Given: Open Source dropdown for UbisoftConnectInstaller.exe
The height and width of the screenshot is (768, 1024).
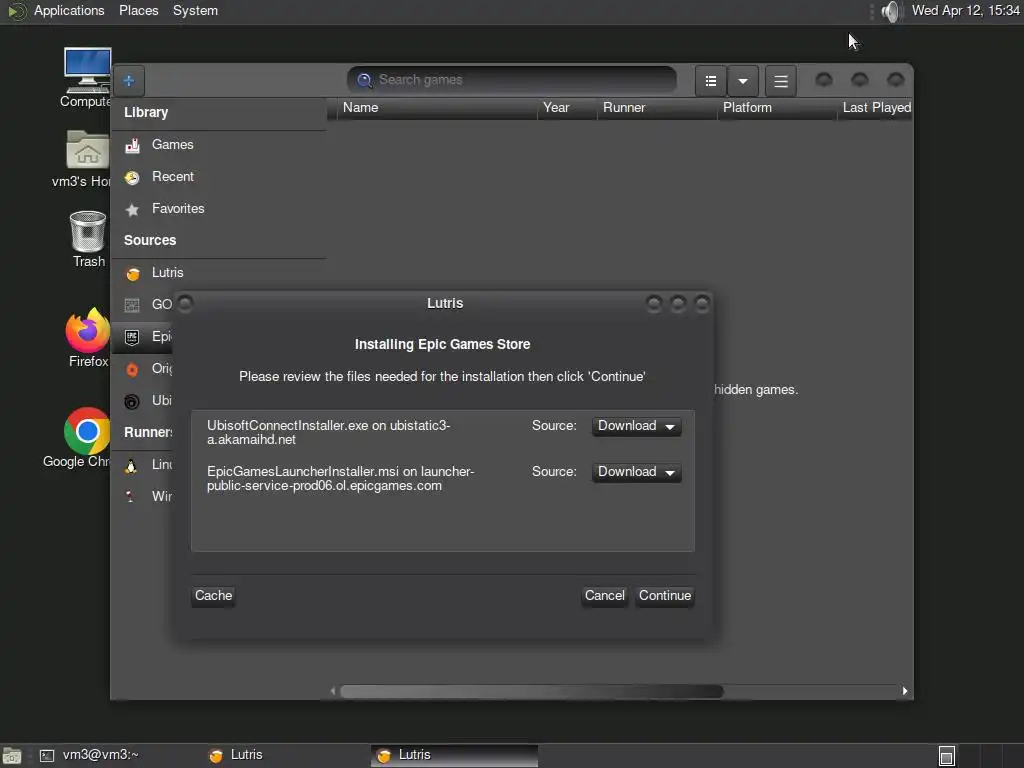Looking at the screenshot, I should click(x=636, y=426).
